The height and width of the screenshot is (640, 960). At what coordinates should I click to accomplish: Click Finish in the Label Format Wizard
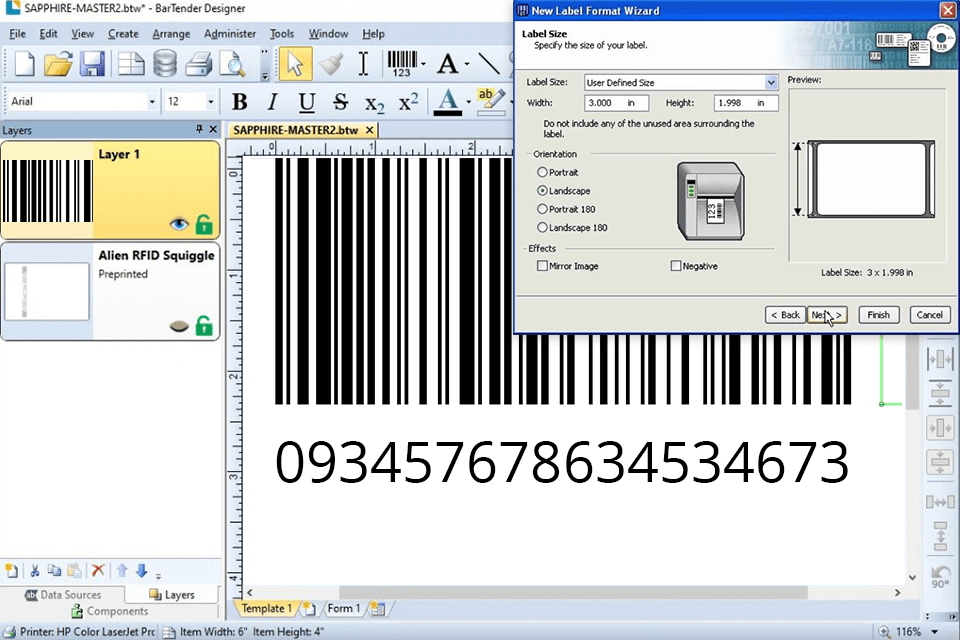pyautogui.click(x=879, y=315)
